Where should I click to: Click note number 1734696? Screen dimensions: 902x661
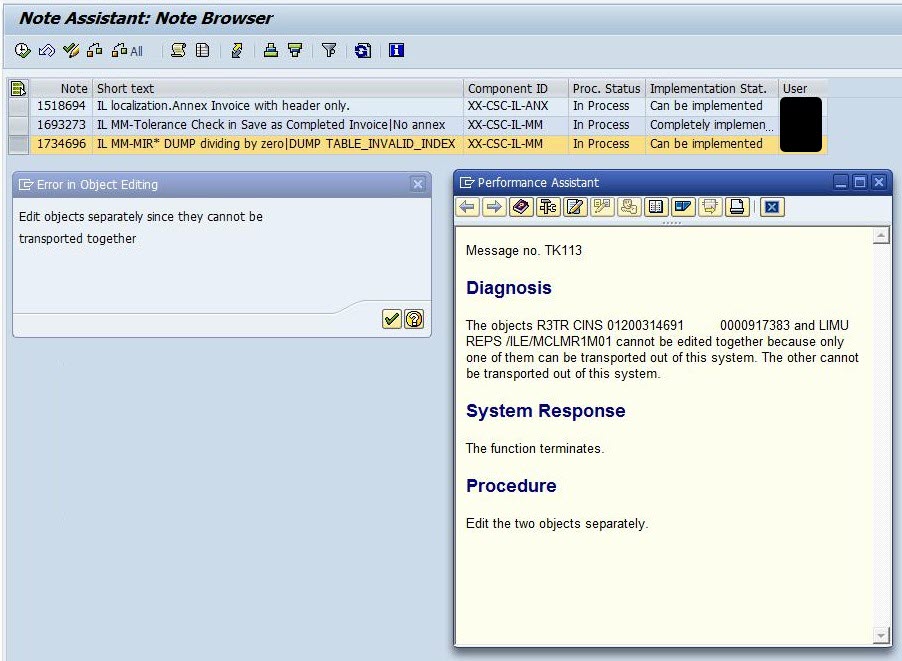pos(61,144)
